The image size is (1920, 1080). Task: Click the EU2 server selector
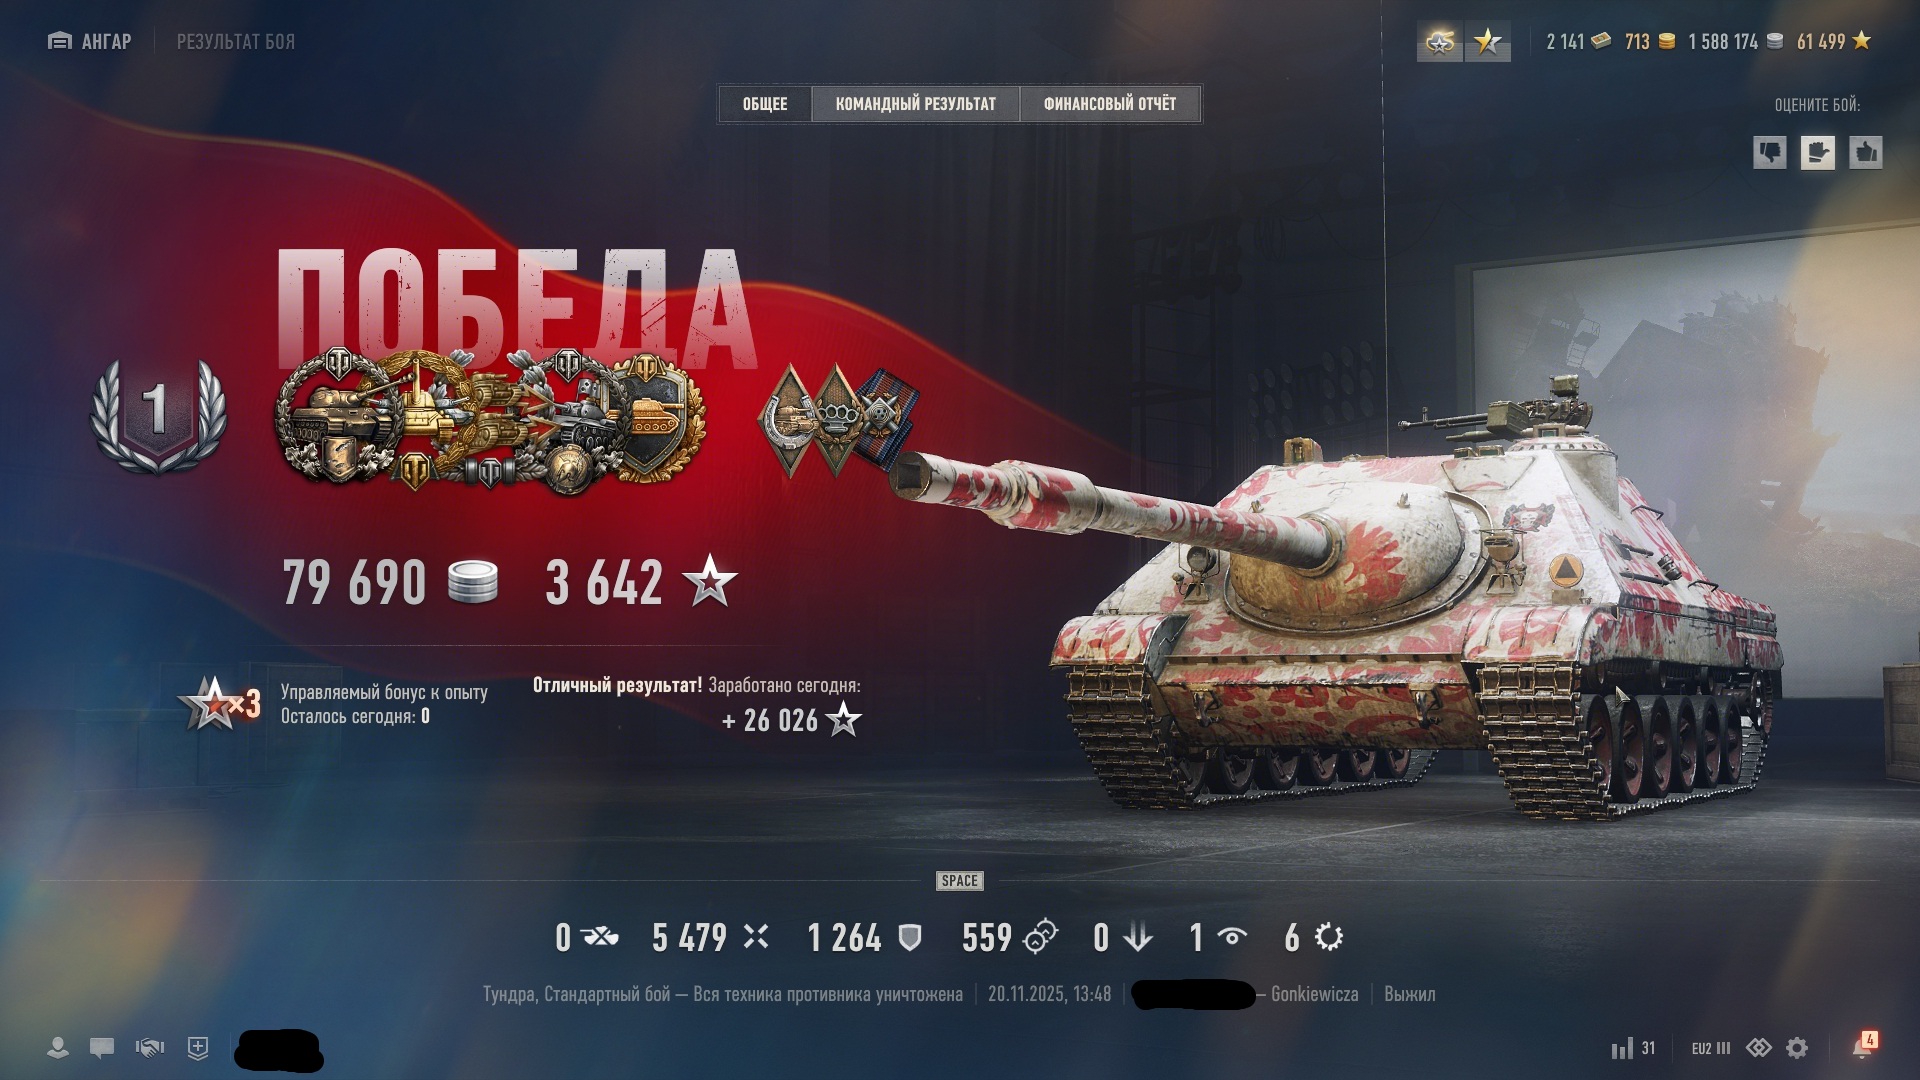click(1710, 1048)
